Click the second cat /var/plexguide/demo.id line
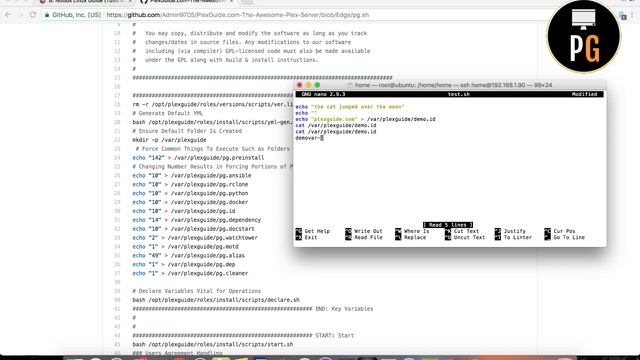This screenshot has width=640, height=360. coord(336,132)
